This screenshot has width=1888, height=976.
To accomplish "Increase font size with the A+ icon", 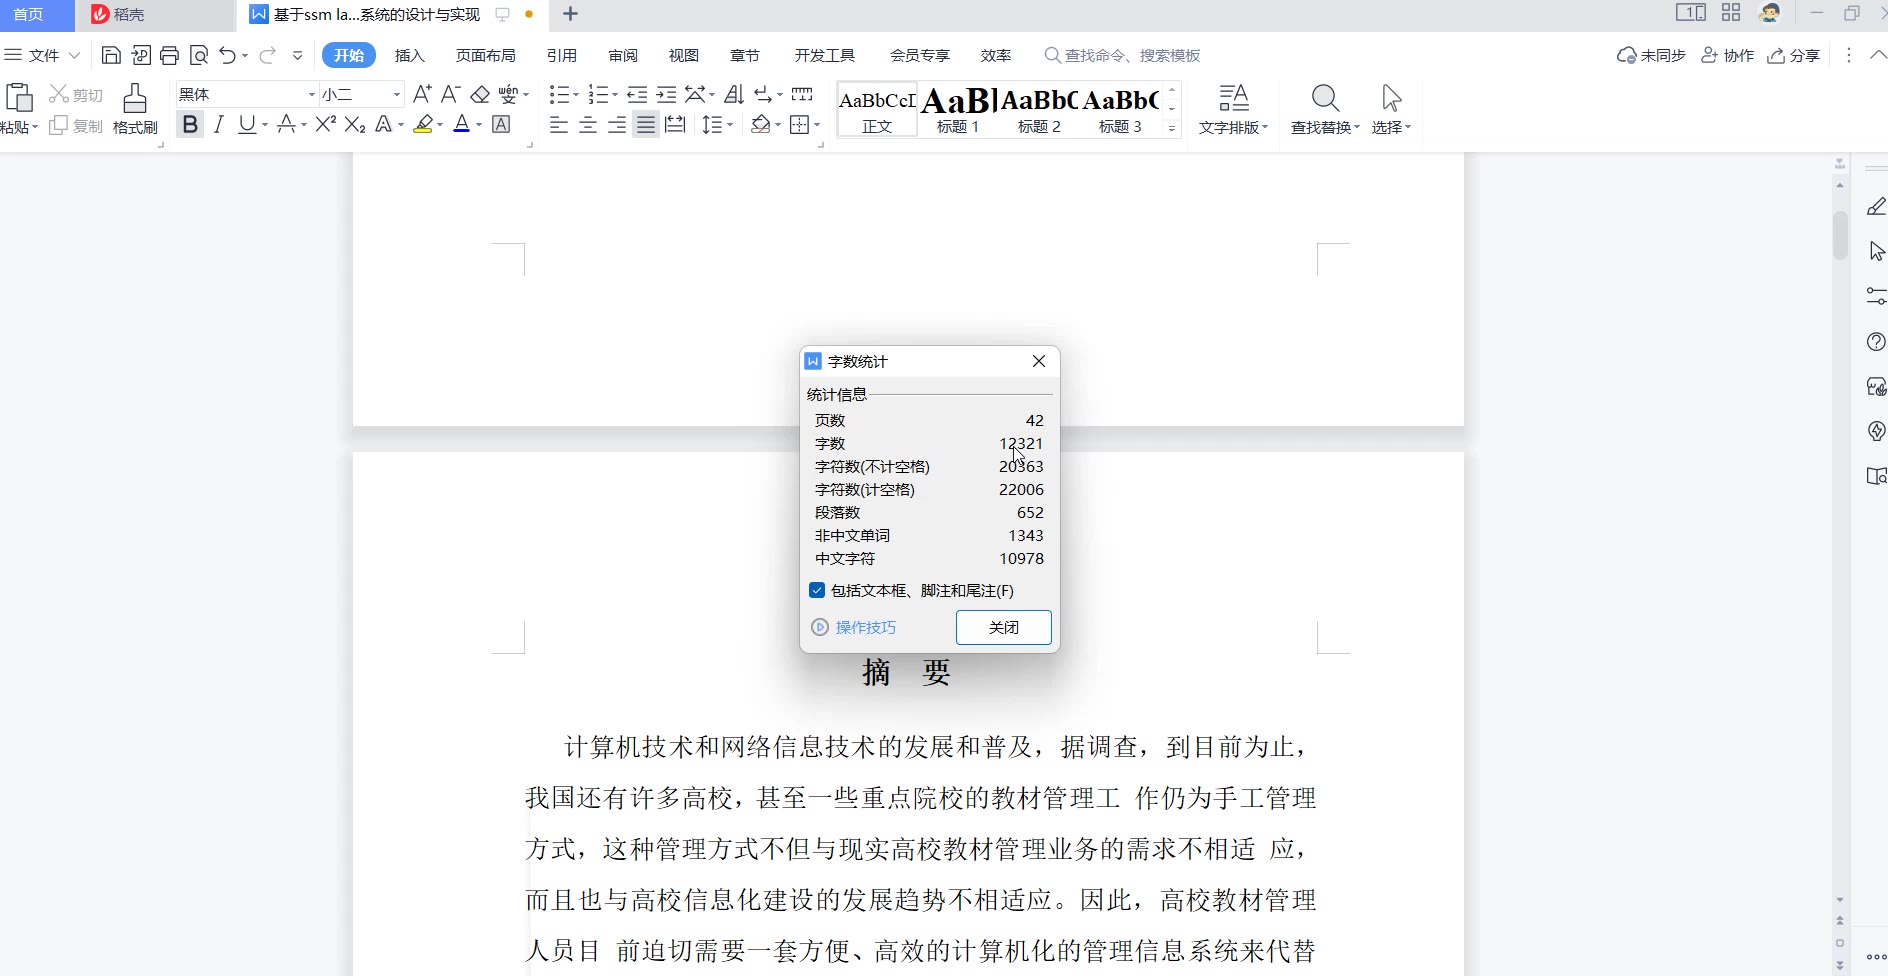I will [422, 94].
